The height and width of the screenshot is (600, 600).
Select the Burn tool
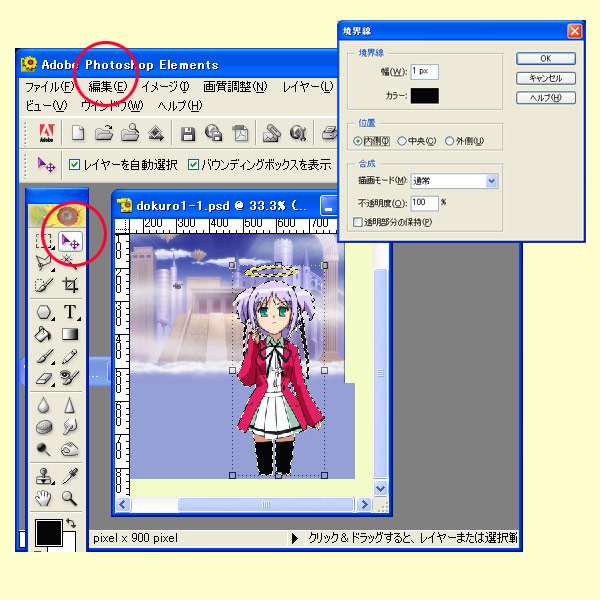coord(70,449)
